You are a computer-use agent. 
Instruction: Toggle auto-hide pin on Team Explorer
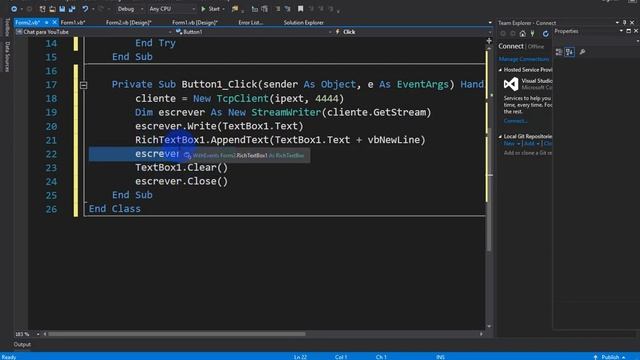[x=624, y=23]
